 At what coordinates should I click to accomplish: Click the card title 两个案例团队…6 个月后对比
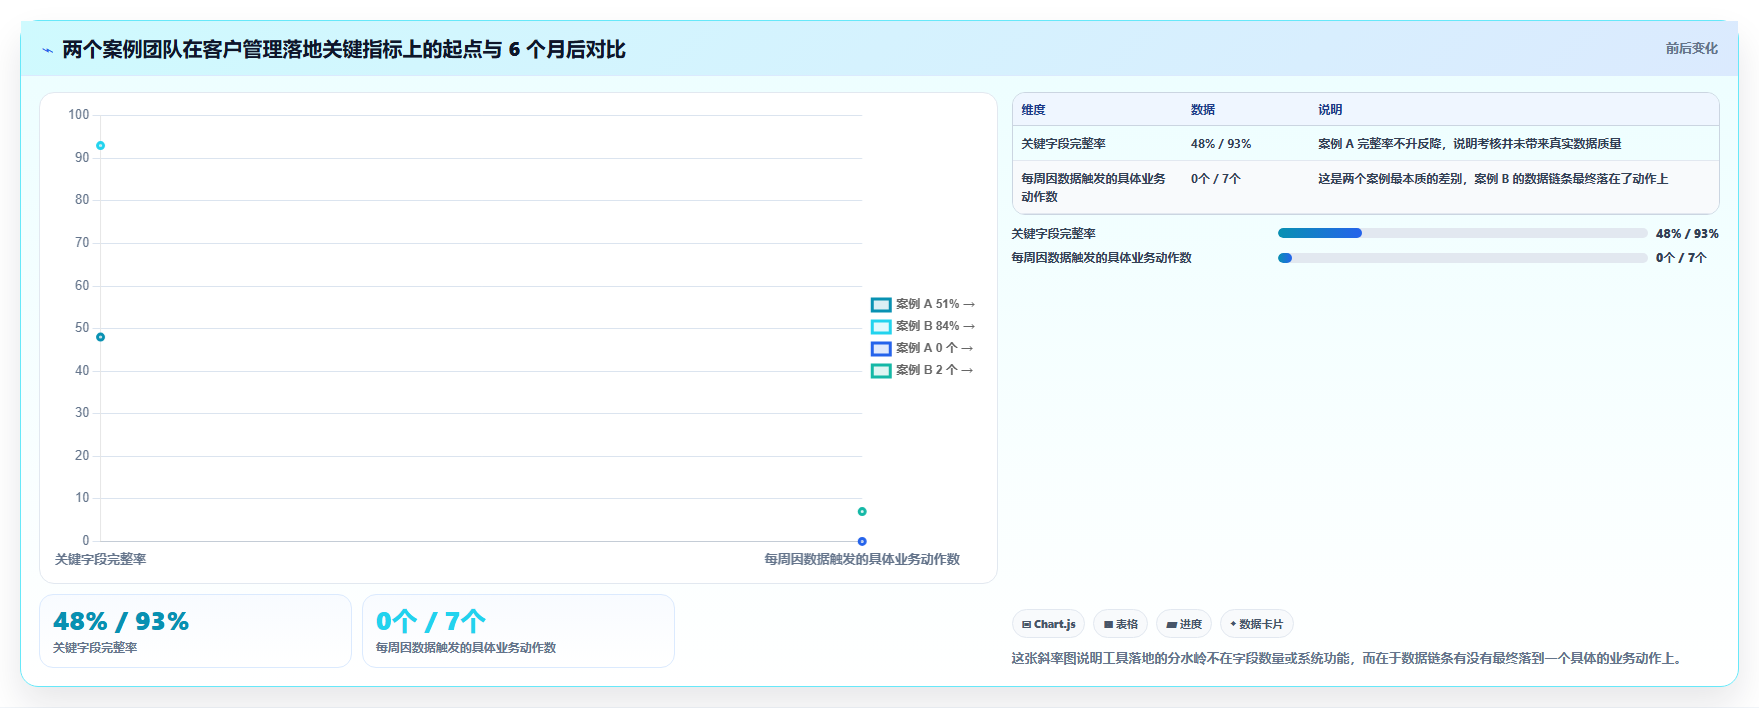[344, 49]
